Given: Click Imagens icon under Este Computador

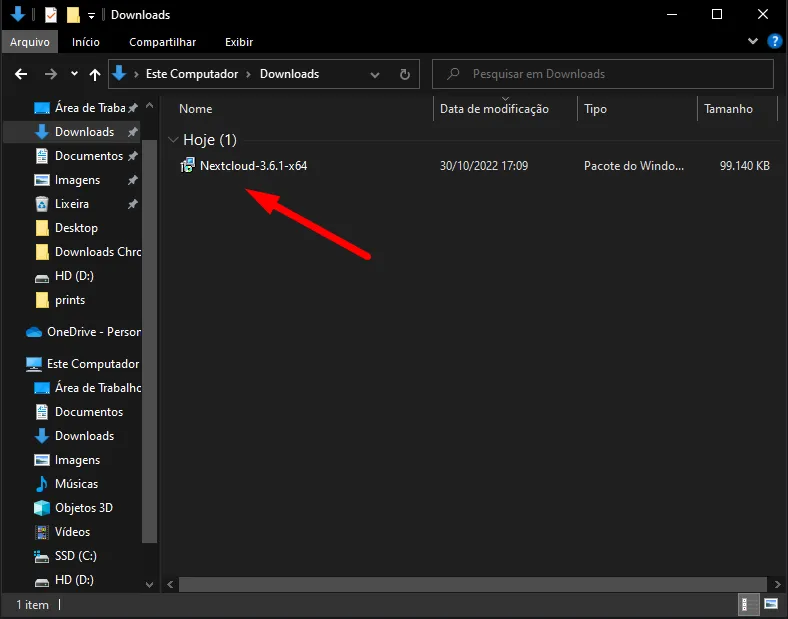Looking at the screenshot, I should tap(42, 460).
